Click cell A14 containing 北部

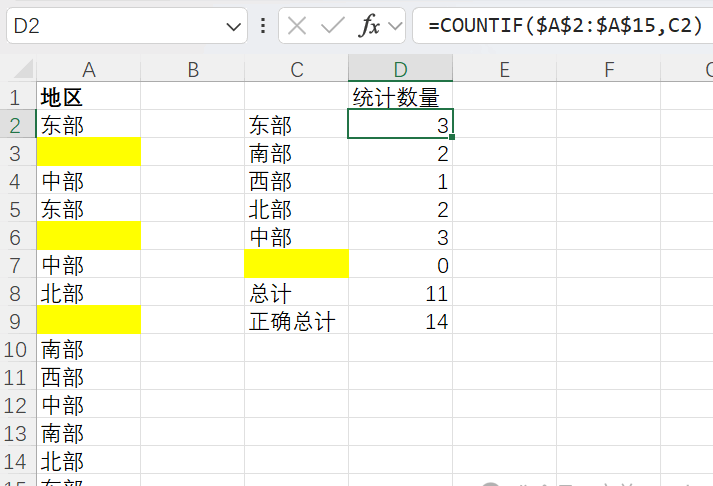(89, 461)
